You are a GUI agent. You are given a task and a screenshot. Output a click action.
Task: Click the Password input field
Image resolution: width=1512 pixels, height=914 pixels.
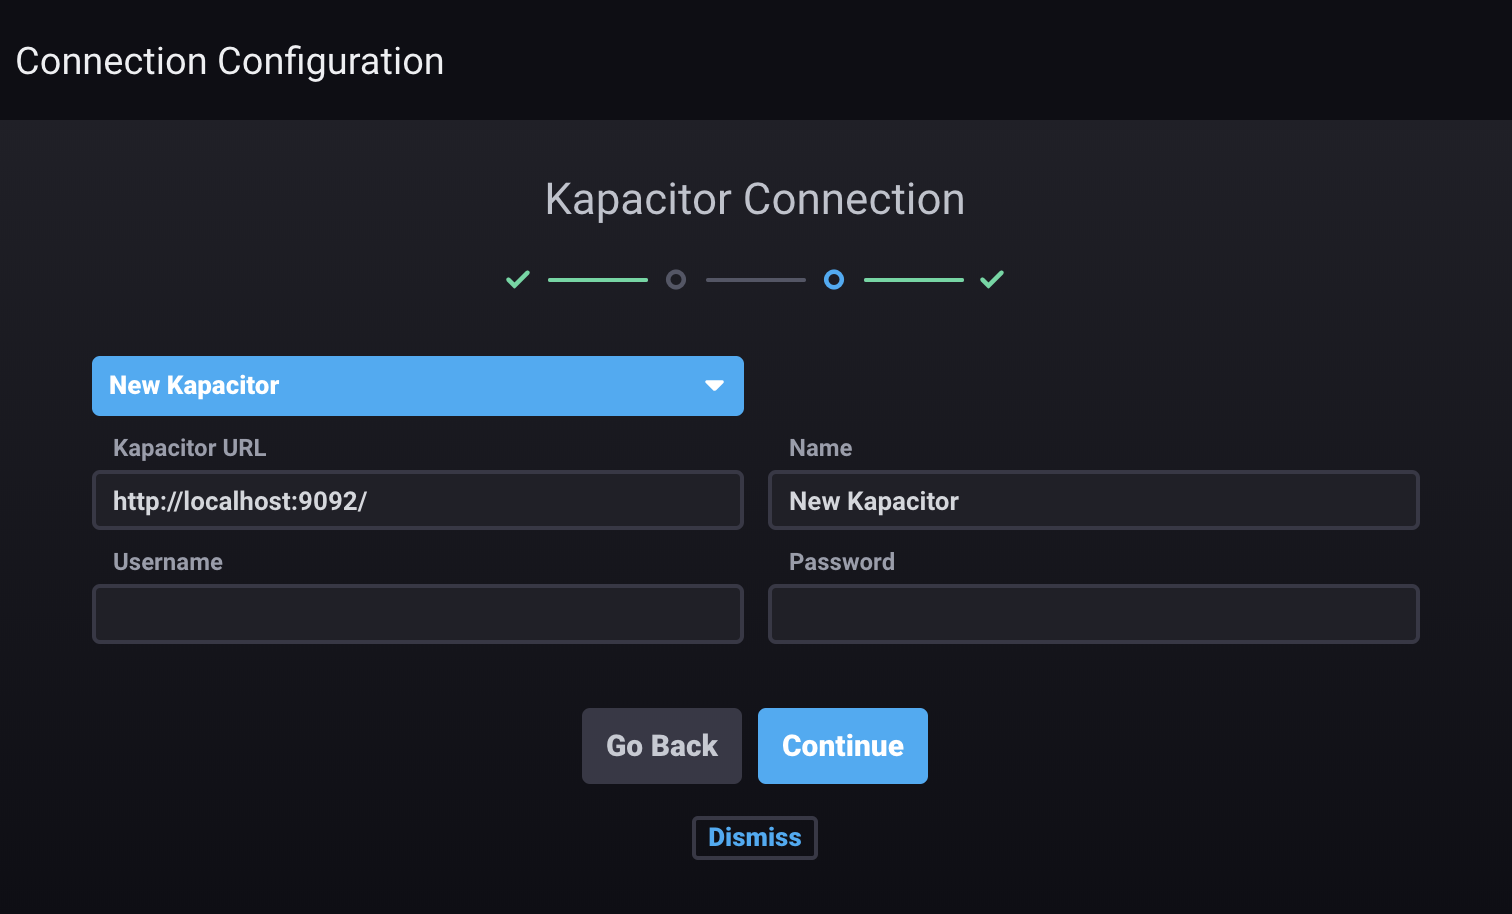point(1093,614)
